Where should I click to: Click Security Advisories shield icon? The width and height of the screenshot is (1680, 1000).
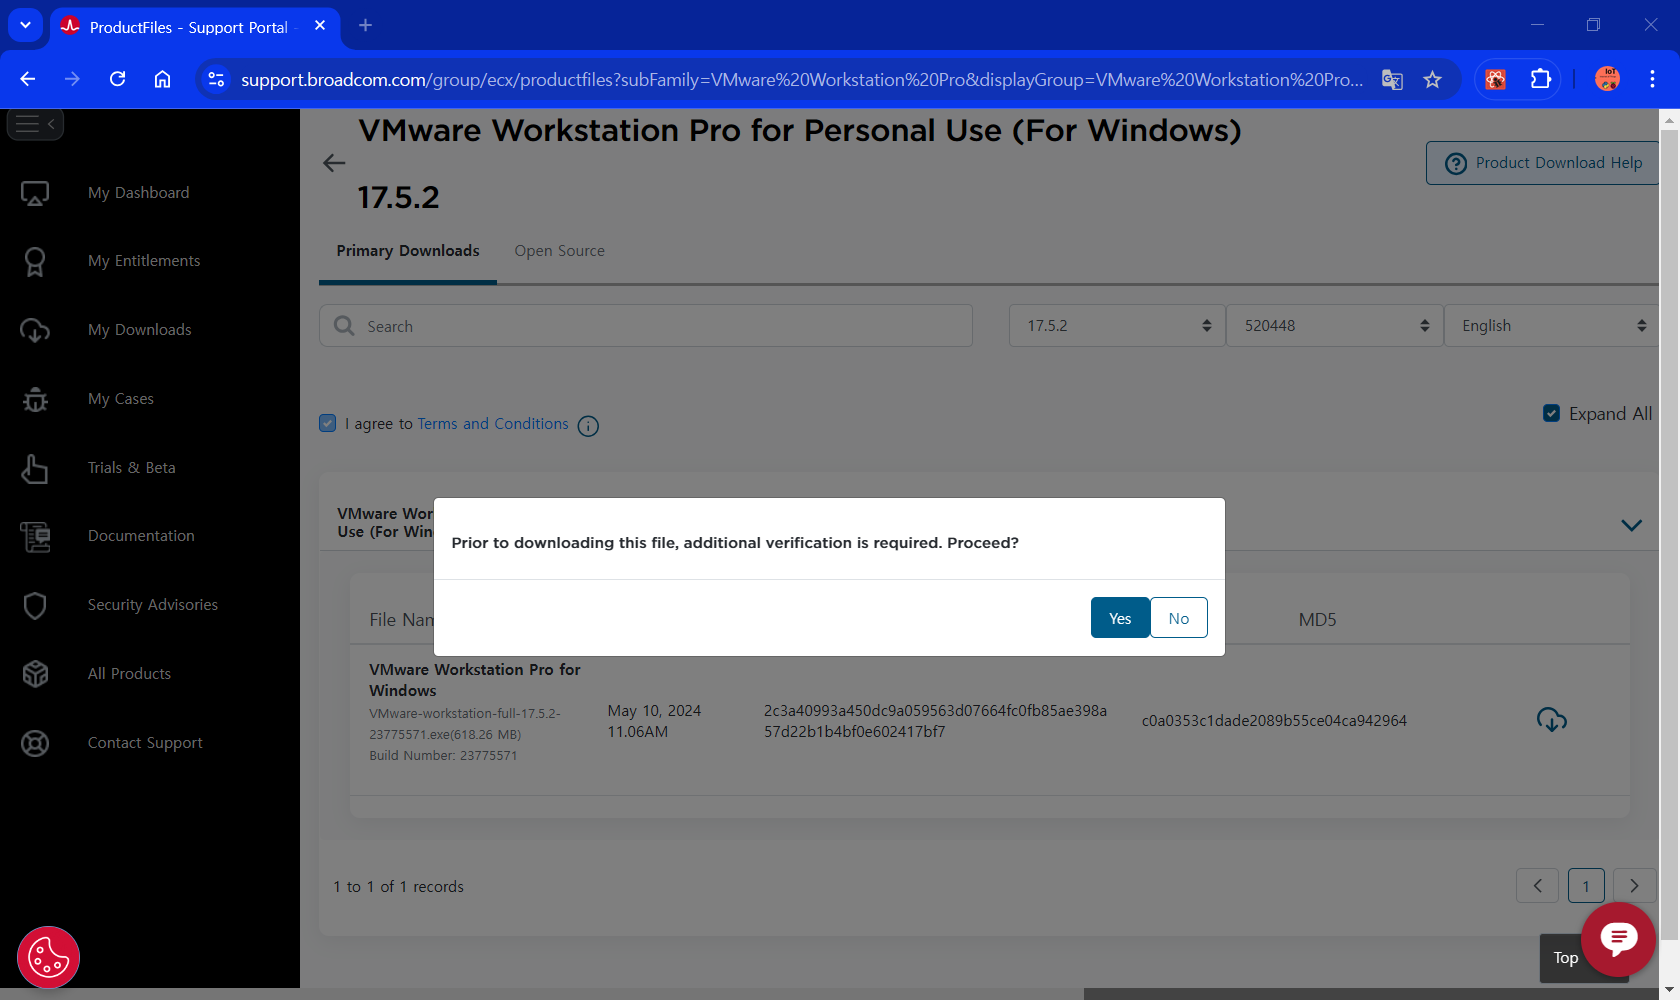35,605
